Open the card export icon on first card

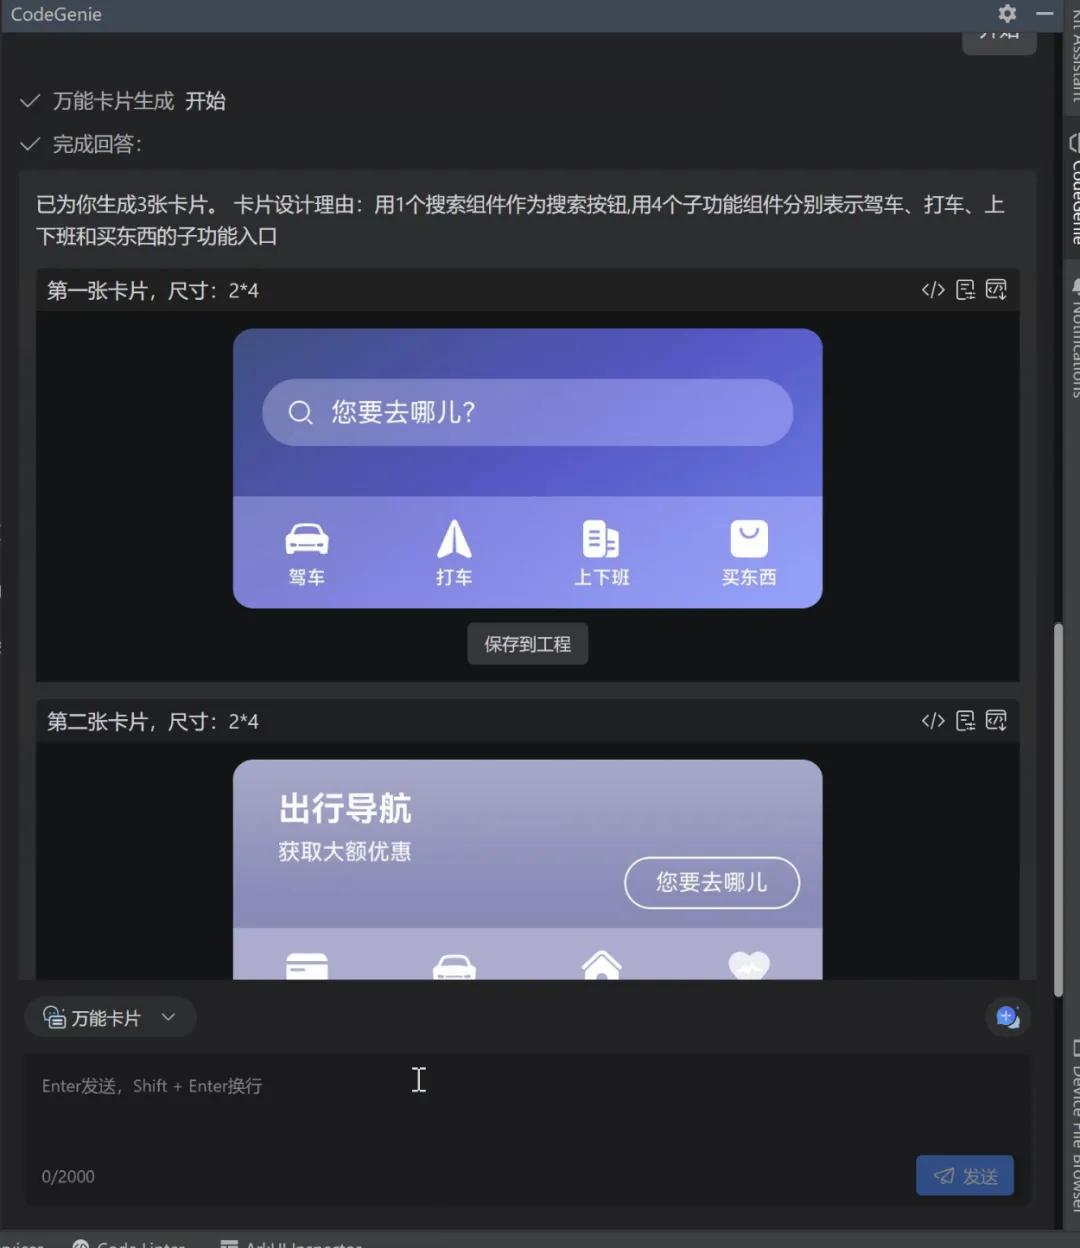pyautogui.click(x=965, y=289)
